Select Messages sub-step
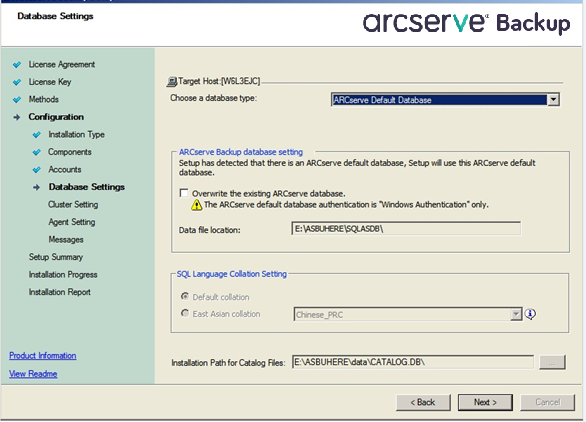The width and height of the screenshot is (586, 422). tap(66, 240)
